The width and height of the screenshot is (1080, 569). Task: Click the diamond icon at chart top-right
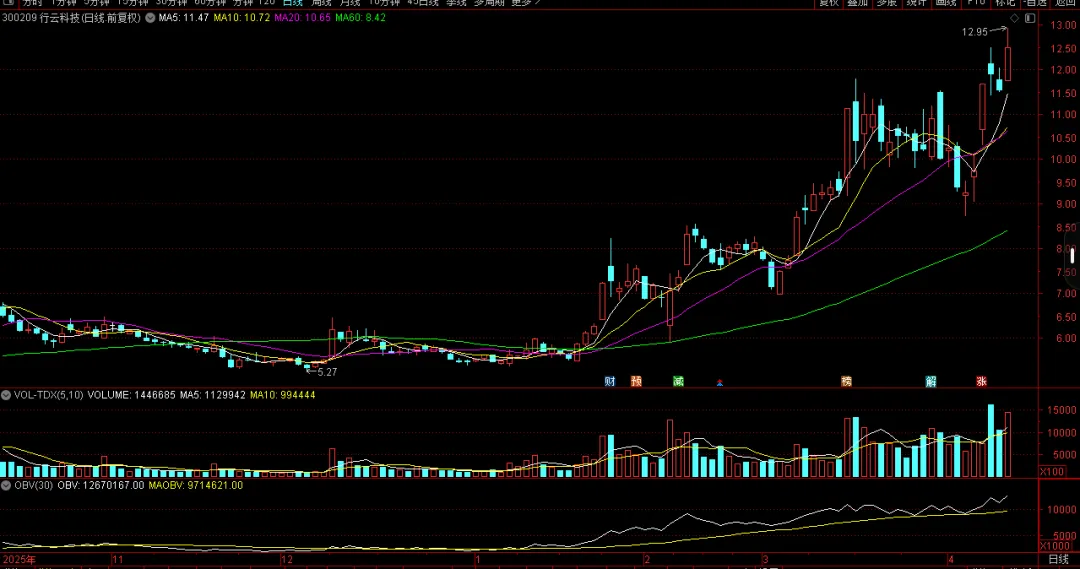pos(1015,18)
